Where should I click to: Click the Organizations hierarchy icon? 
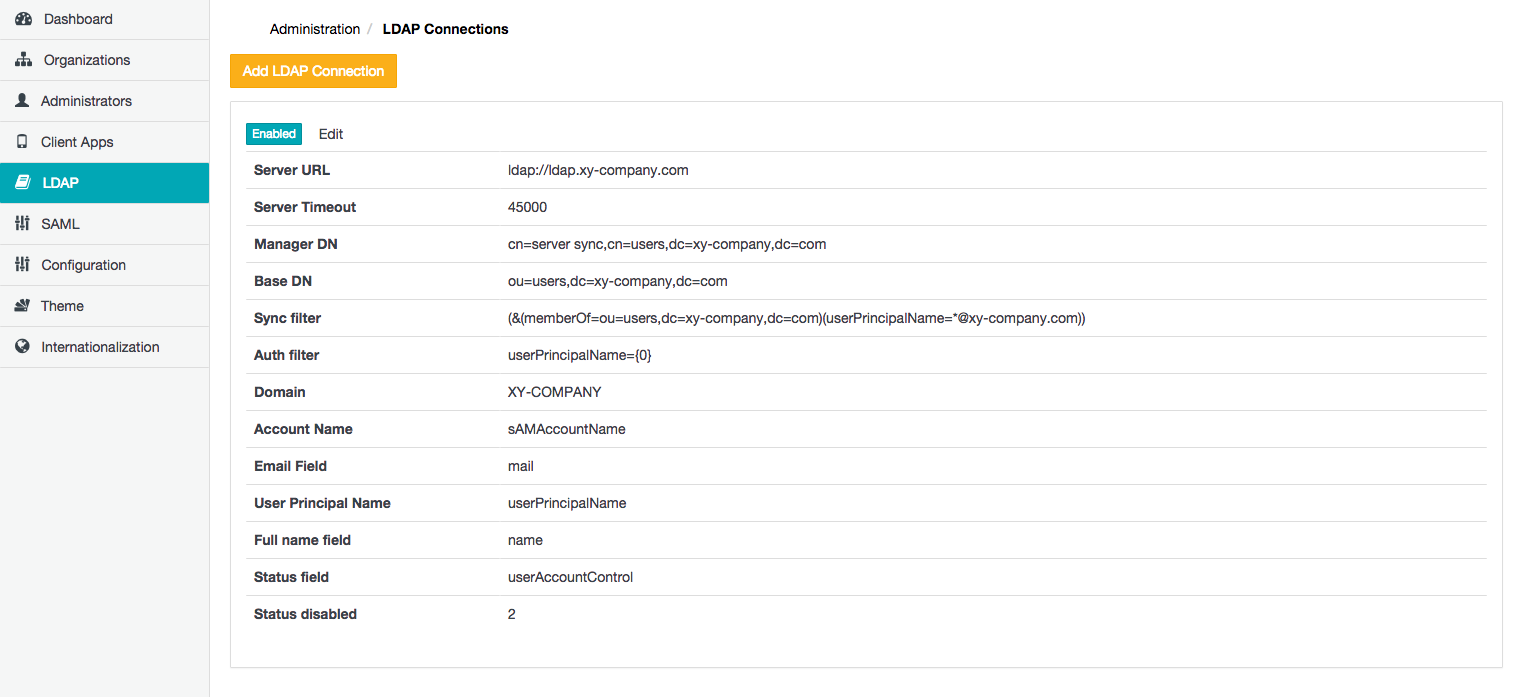(x=23, y=60)
